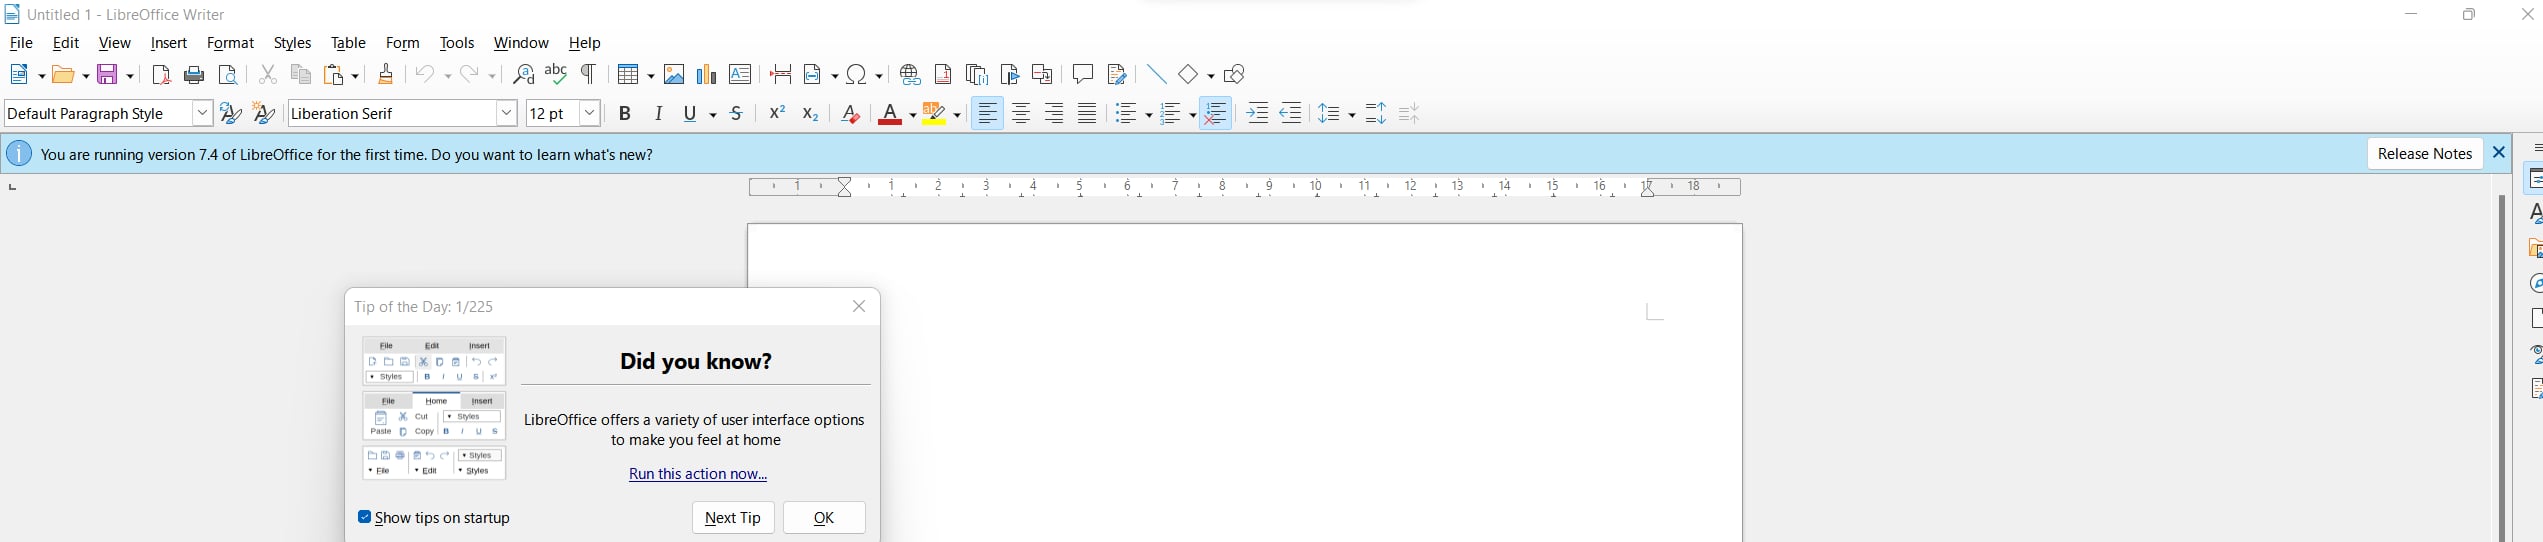
Task: Insert page break icon
Action: (781, 75)
